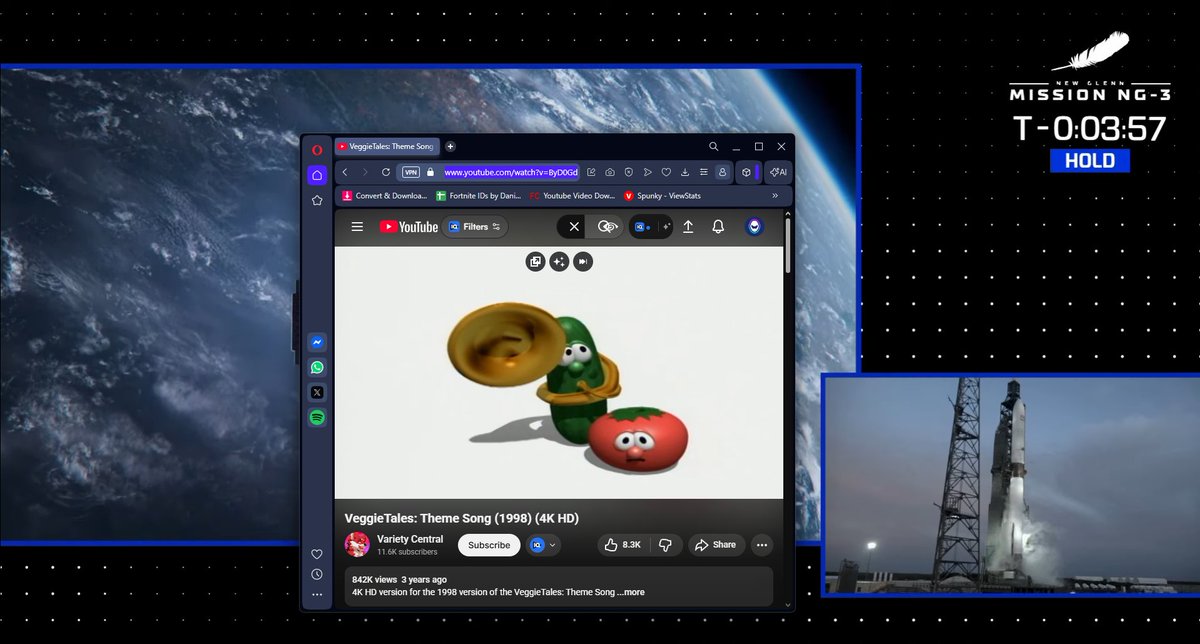View site info padlock icon

pos(431,172)
